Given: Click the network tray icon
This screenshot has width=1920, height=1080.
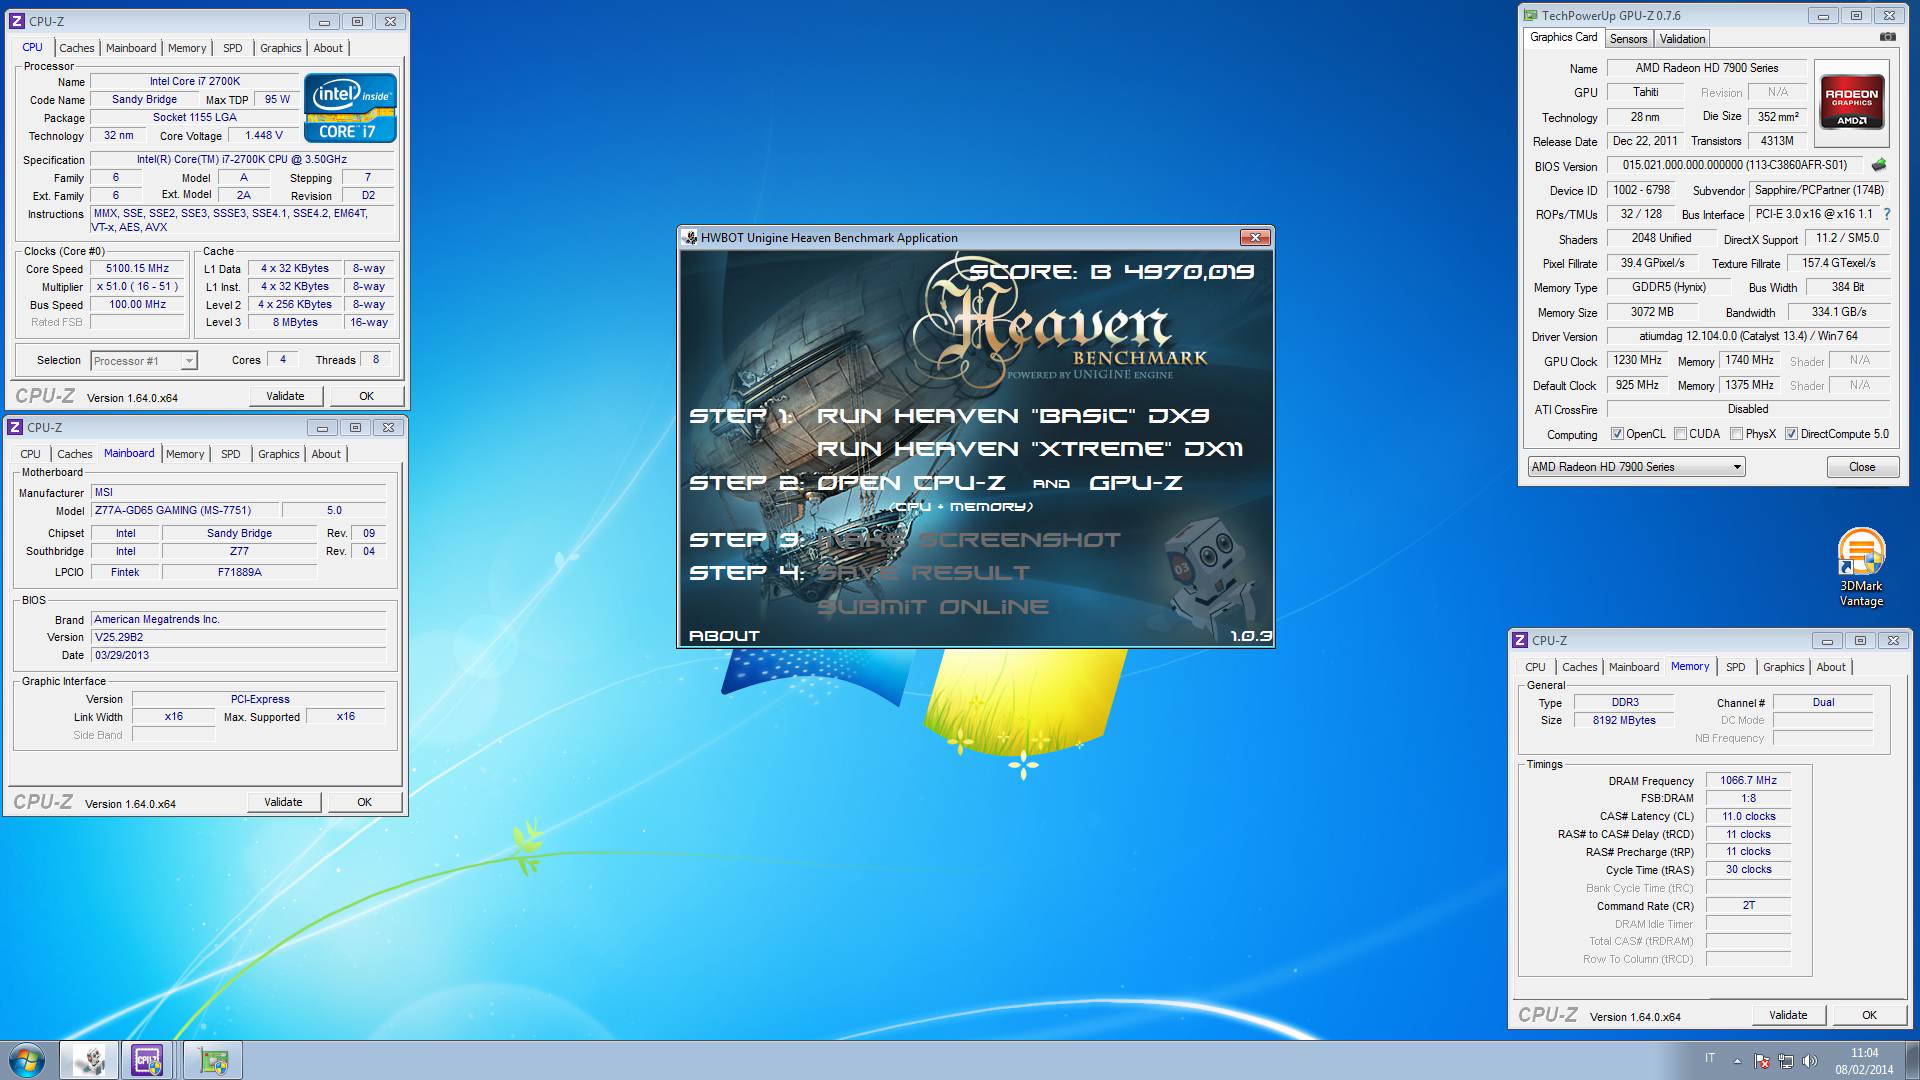Looking at the screenshot, I should point(1786,1061).
